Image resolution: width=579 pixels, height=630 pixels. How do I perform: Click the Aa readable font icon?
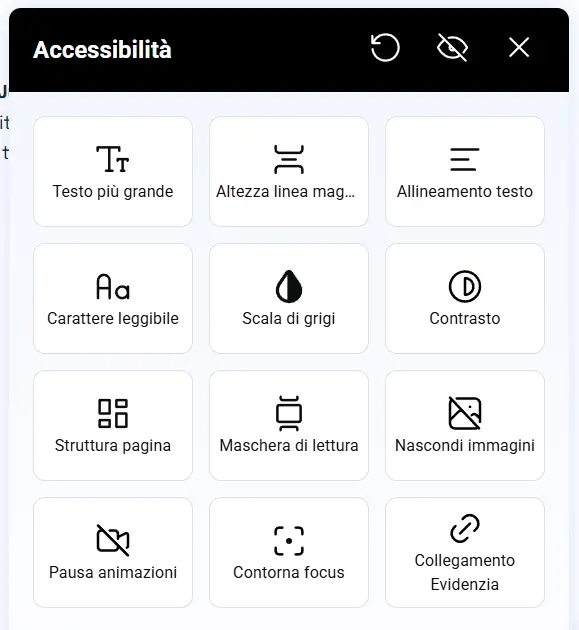(113, 286)
